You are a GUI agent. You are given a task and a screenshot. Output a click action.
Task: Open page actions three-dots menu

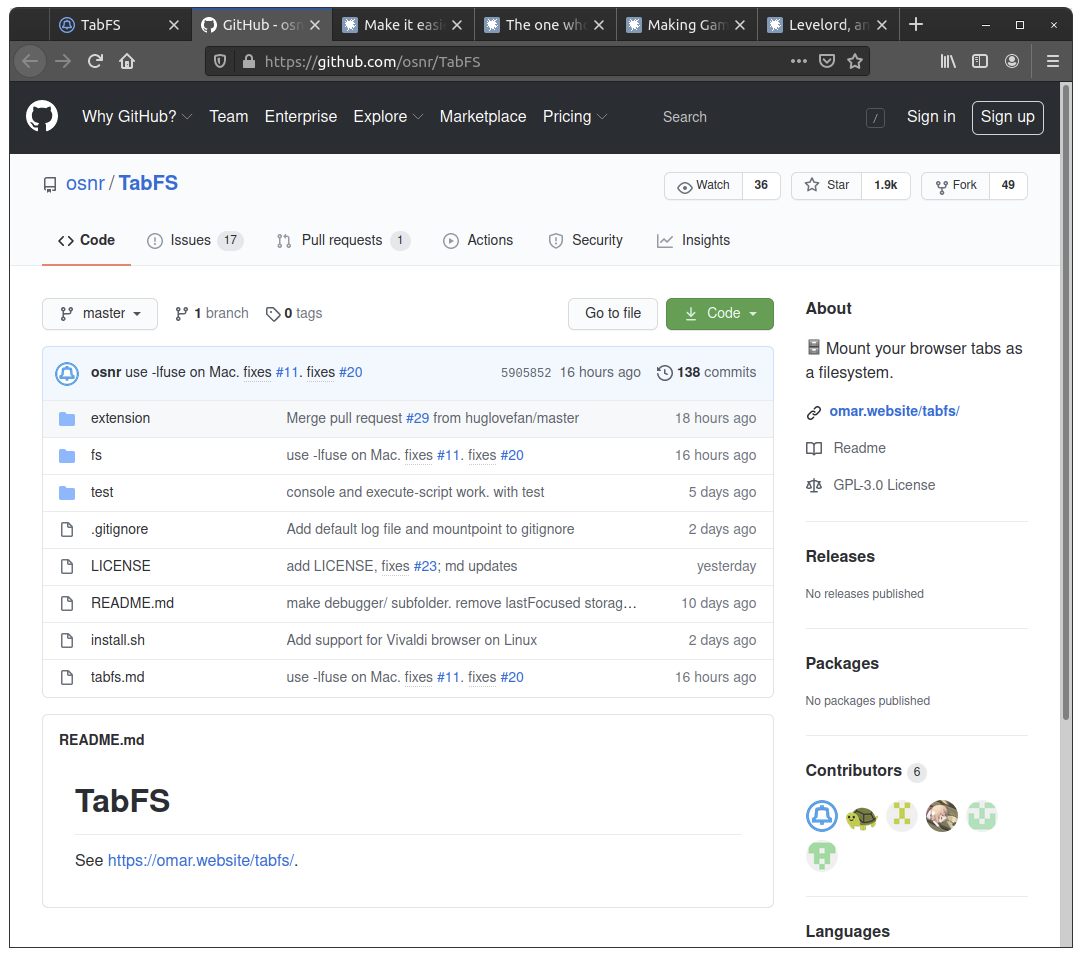tap(798, 61)
